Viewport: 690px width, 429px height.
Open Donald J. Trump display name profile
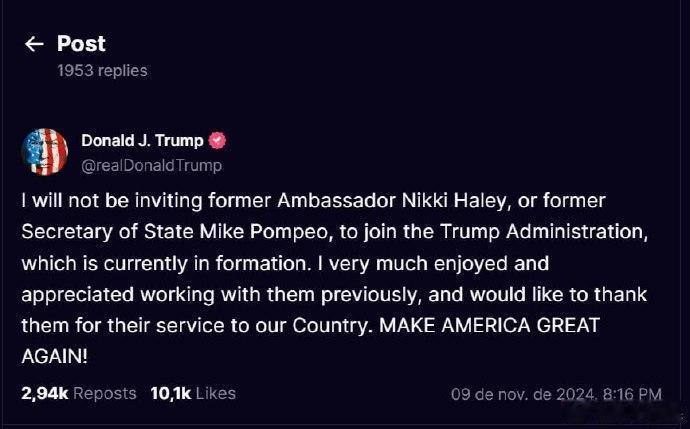click(142, 140)
